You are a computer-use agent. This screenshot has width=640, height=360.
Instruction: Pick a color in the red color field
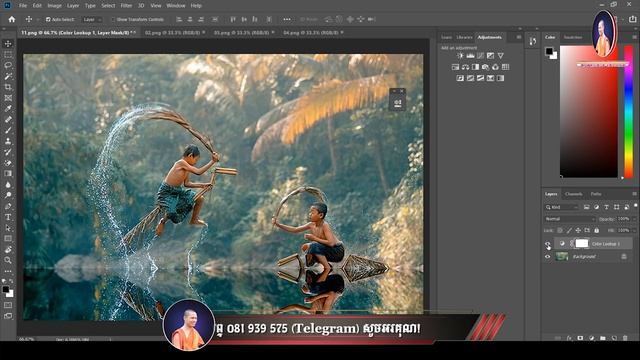[x=589, y=111]
